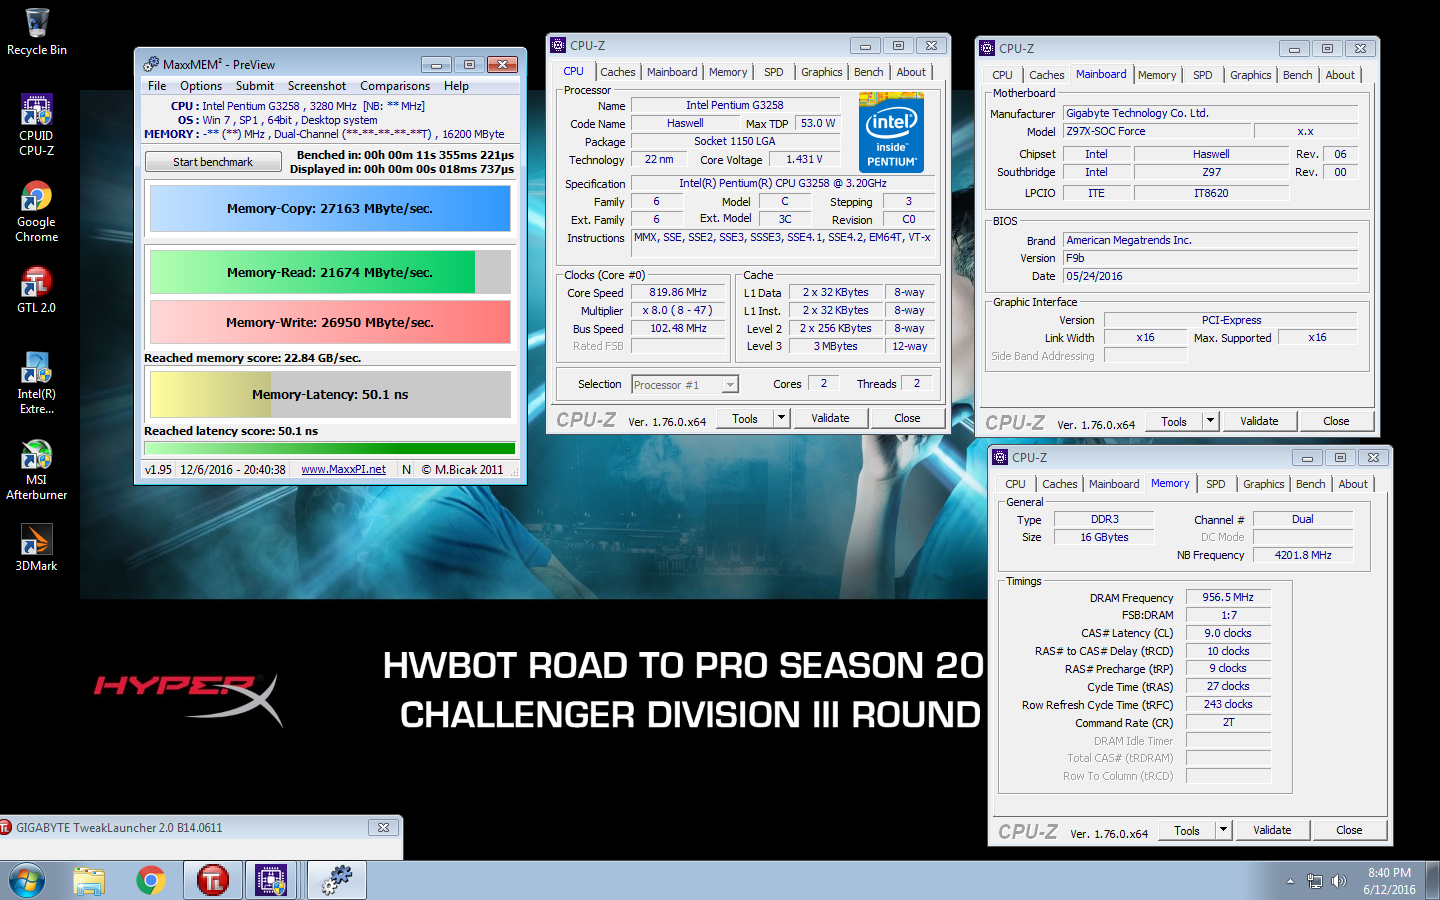Click CPU-Z CPU window title icon

pos(558,45)
